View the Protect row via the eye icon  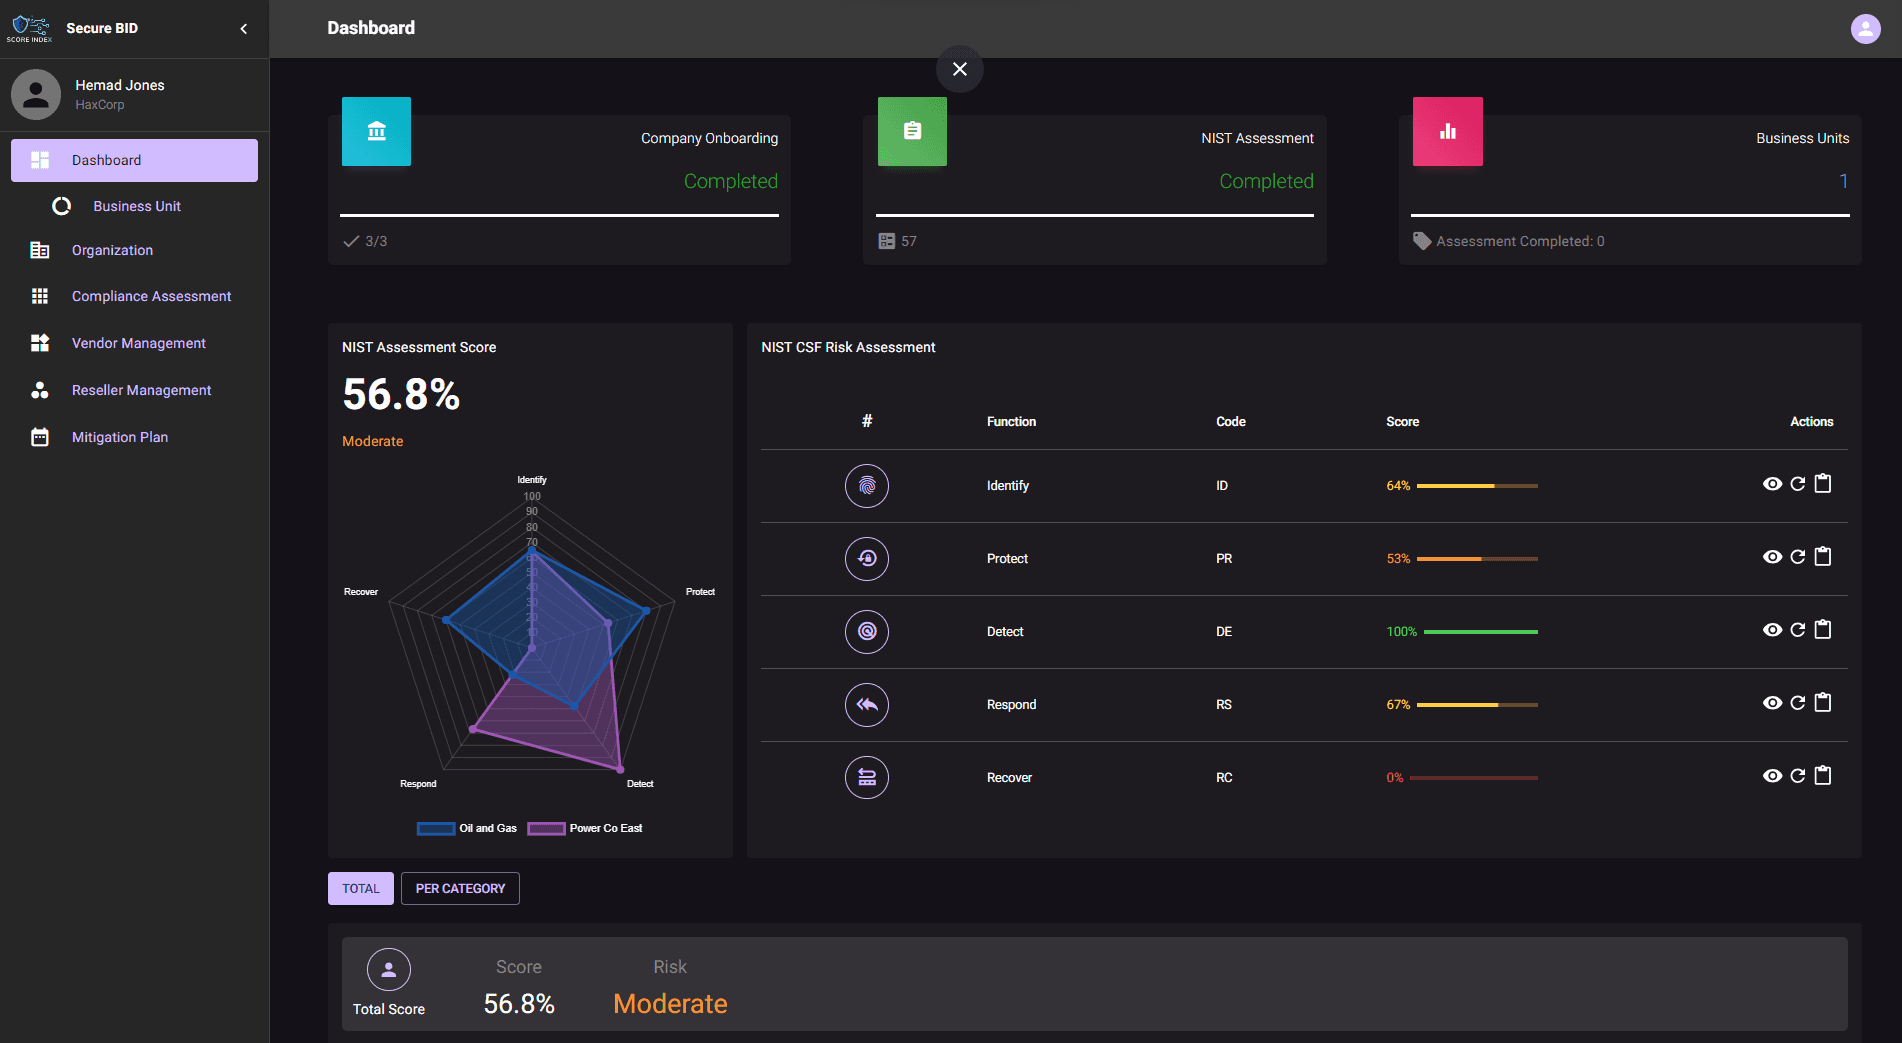pos(1772,557)
